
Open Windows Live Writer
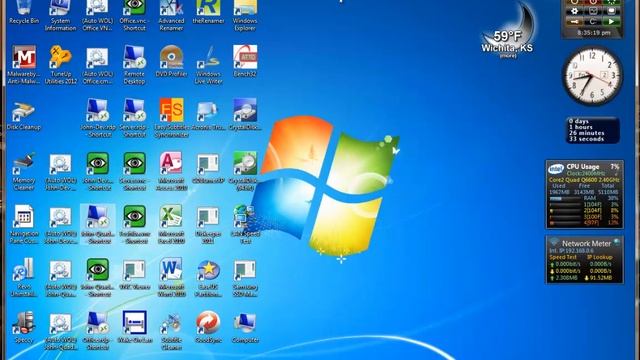click(x=208, y=64)
